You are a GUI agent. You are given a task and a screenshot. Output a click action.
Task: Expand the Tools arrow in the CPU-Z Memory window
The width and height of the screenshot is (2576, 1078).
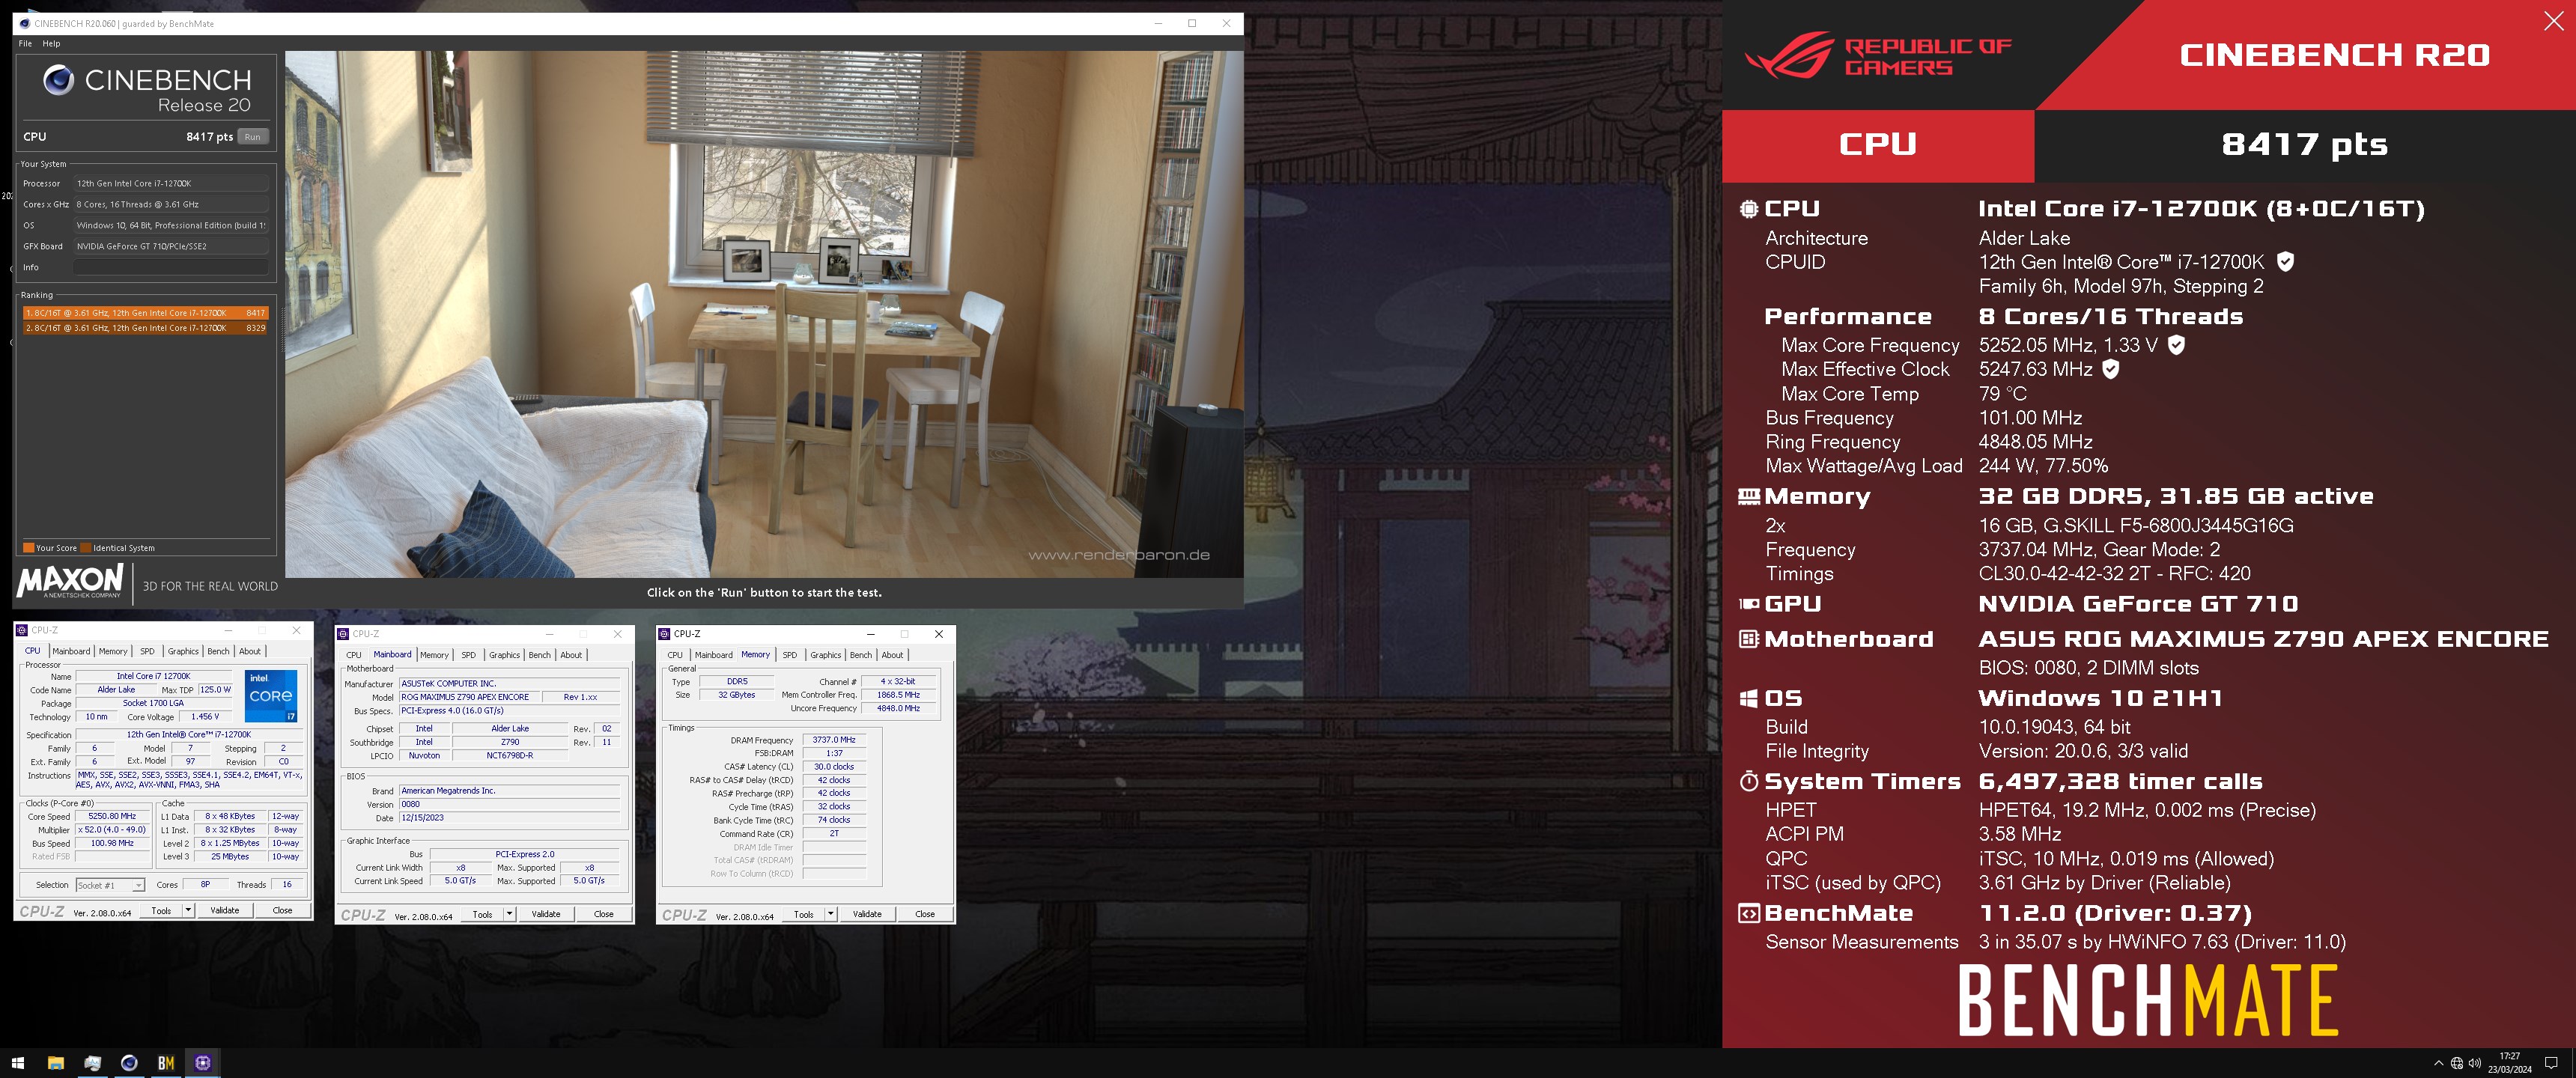(x=830, y=914)
